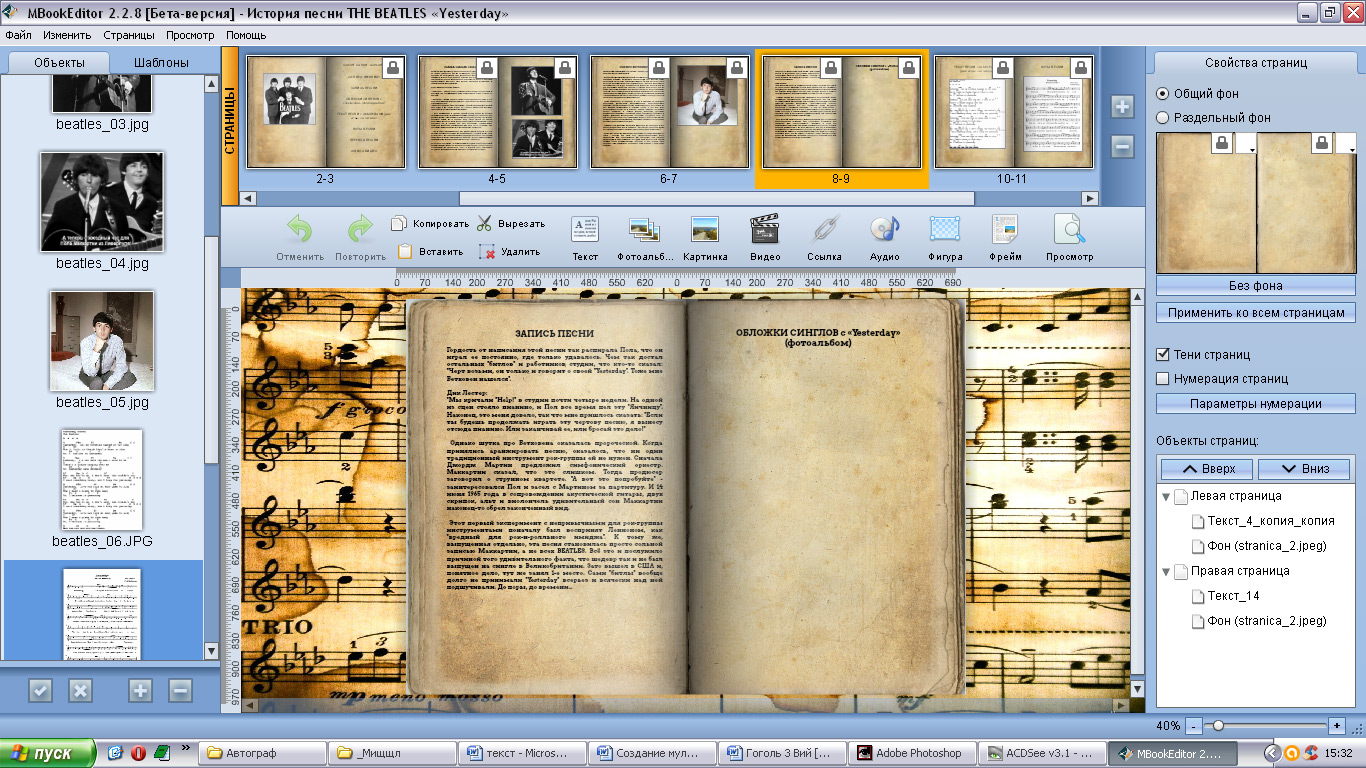Zoom in with the plus zoom button
Image resolution: width=1366 pixels, height=768 pixels.
[x=1337, y=725]
